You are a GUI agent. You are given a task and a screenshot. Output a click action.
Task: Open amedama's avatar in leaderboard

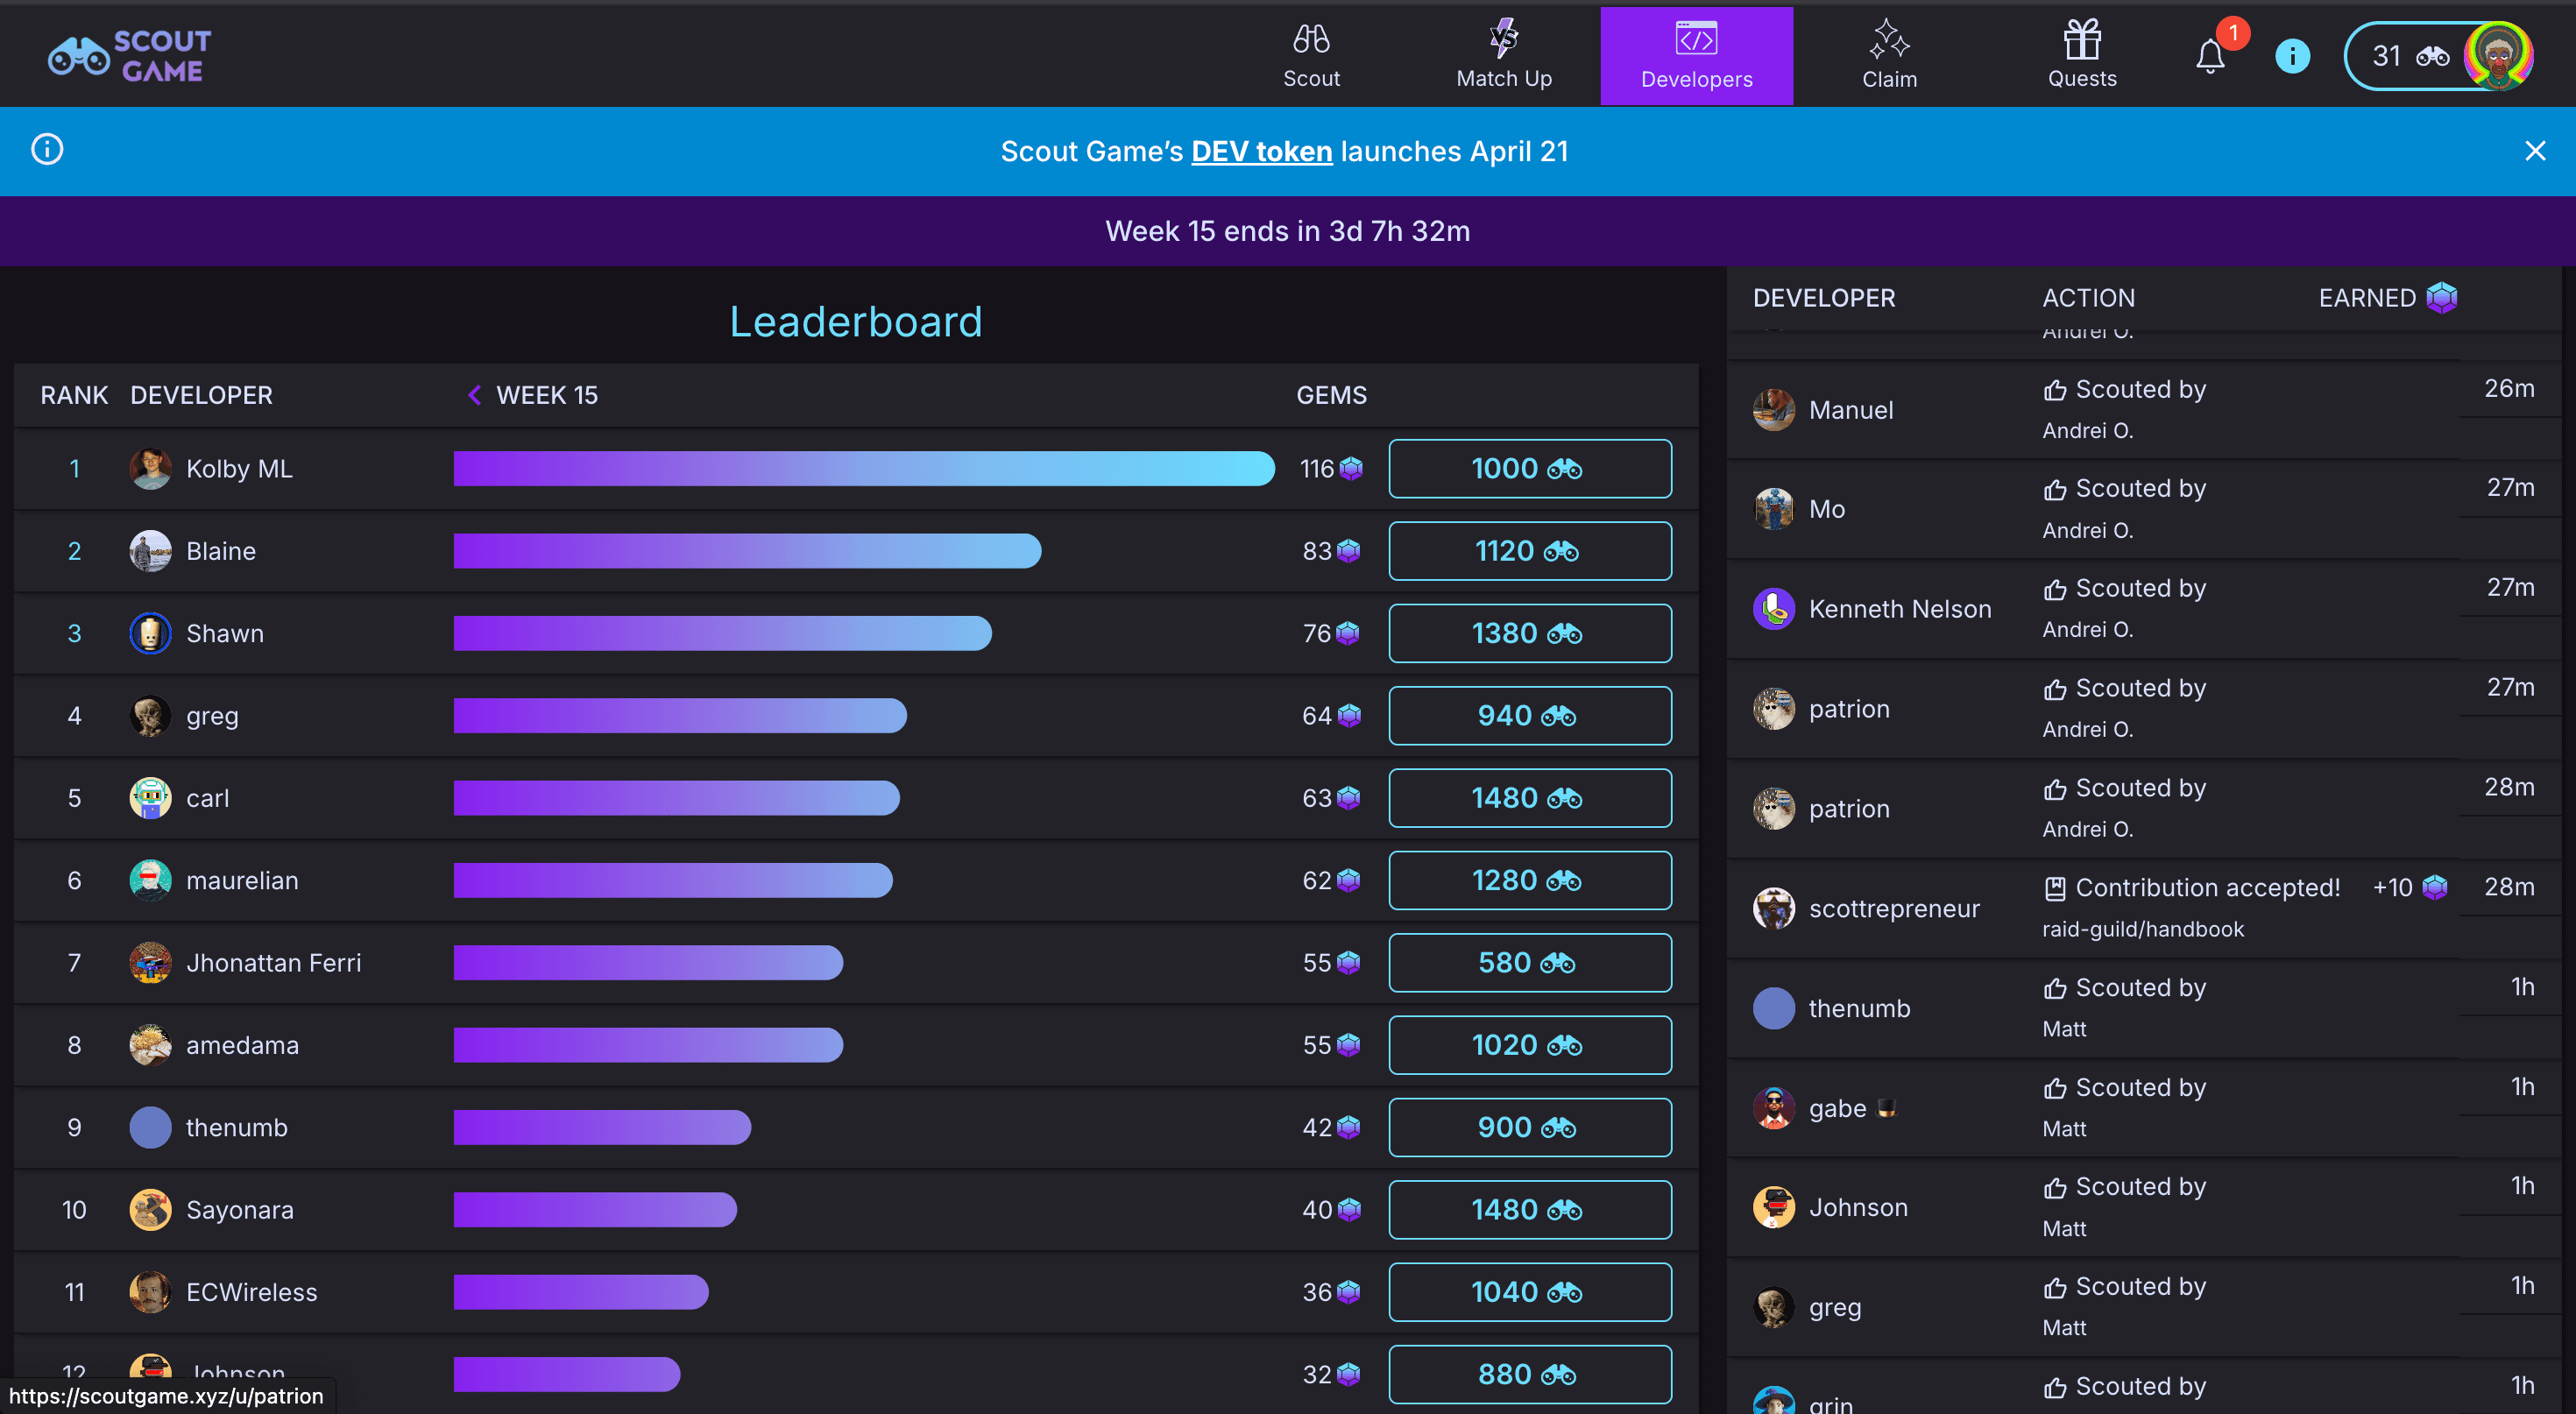150,1045
